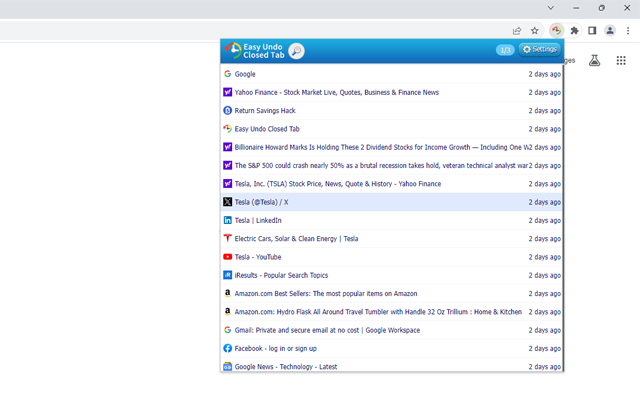Viewport: 640px width, 400px height.
Task: Reopen Tesla | LinkedIn tab
Action: (392, 220)
